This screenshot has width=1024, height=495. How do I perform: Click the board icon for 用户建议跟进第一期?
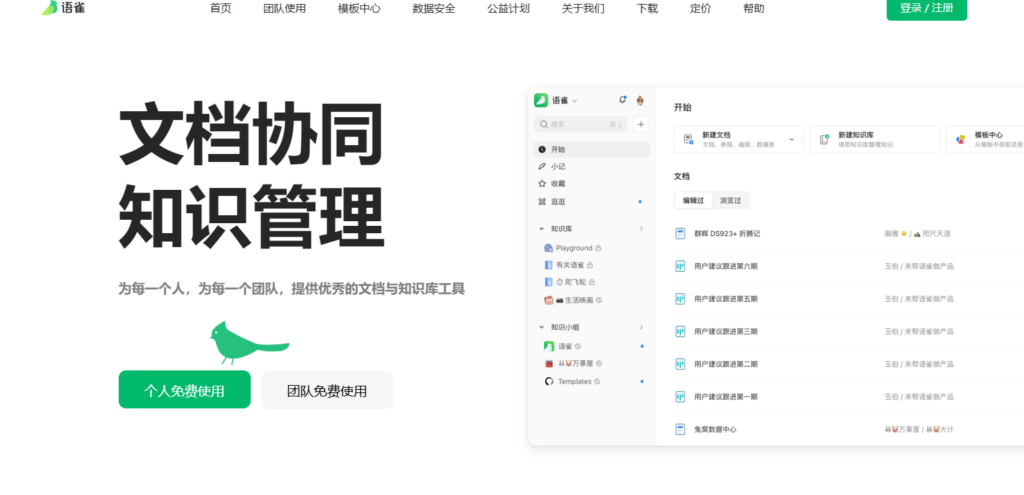680,396
